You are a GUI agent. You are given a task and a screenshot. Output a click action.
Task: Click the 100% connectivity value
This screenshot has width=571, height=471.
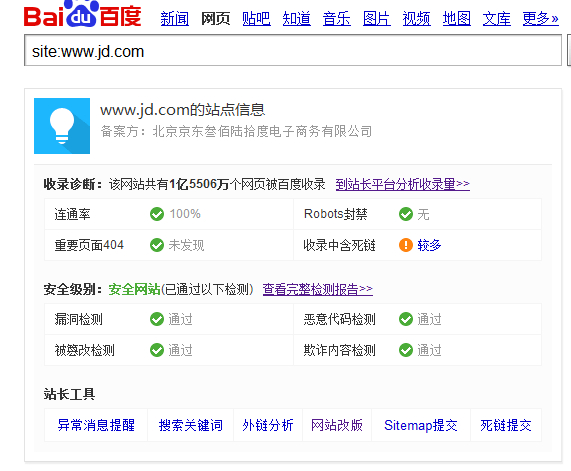point(185,214)
